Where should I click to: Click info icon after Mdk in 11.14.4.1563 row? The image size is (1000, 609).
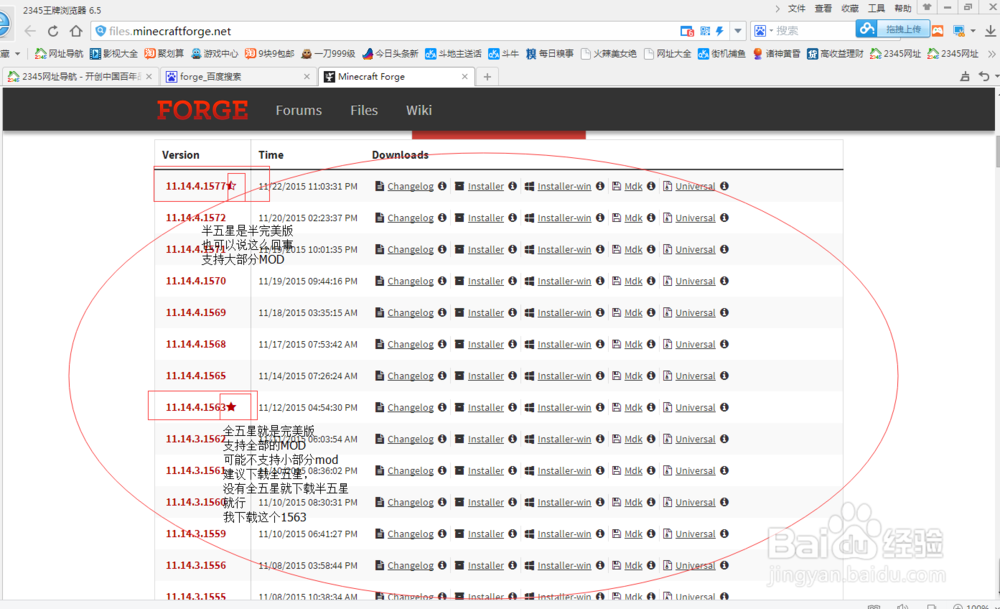click(651, 407)
